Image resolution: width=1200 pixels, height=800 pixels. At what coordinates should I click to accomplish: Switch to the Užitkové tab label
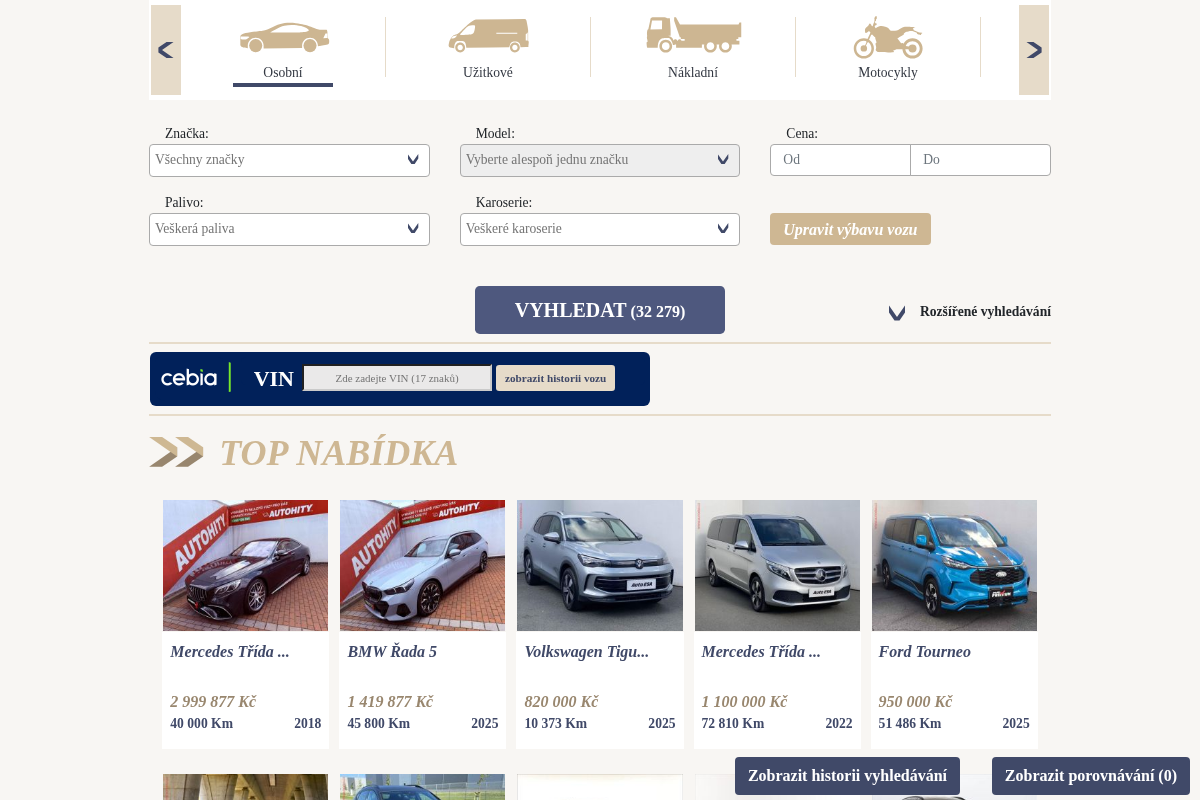click(488, 73)
